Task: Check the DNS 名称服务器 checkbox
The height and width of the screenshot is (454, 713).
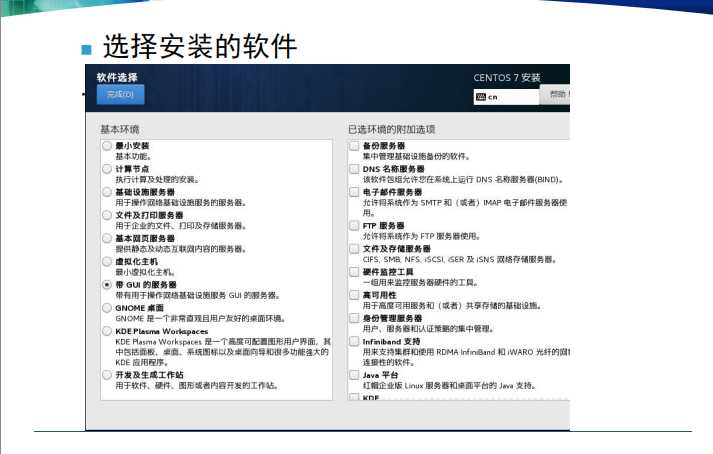Action: click(354, 169)
